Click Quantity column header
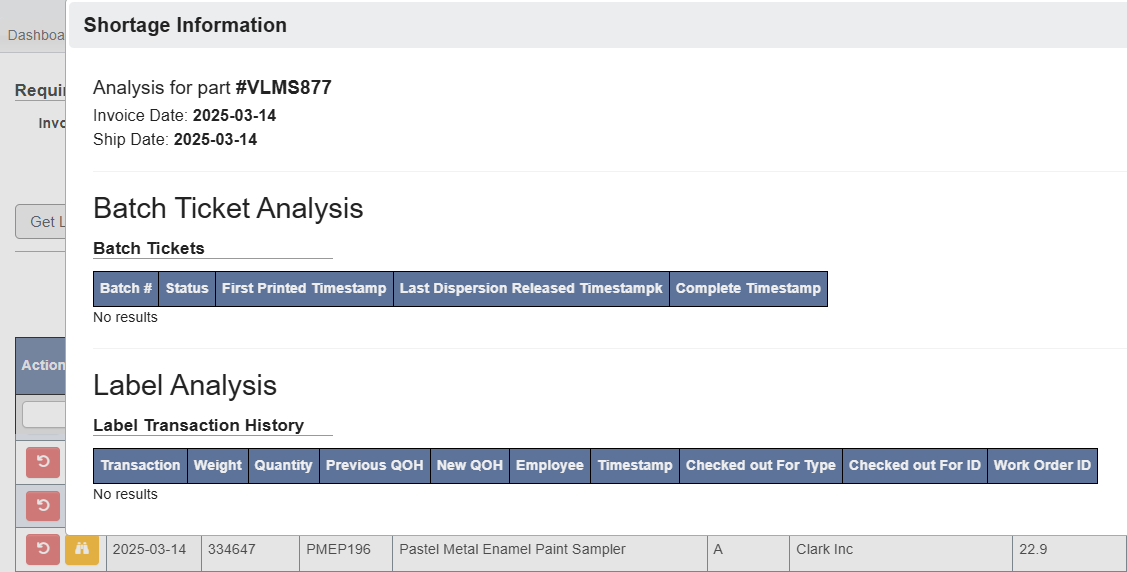Screen dimensions: 1127x572 284,466
